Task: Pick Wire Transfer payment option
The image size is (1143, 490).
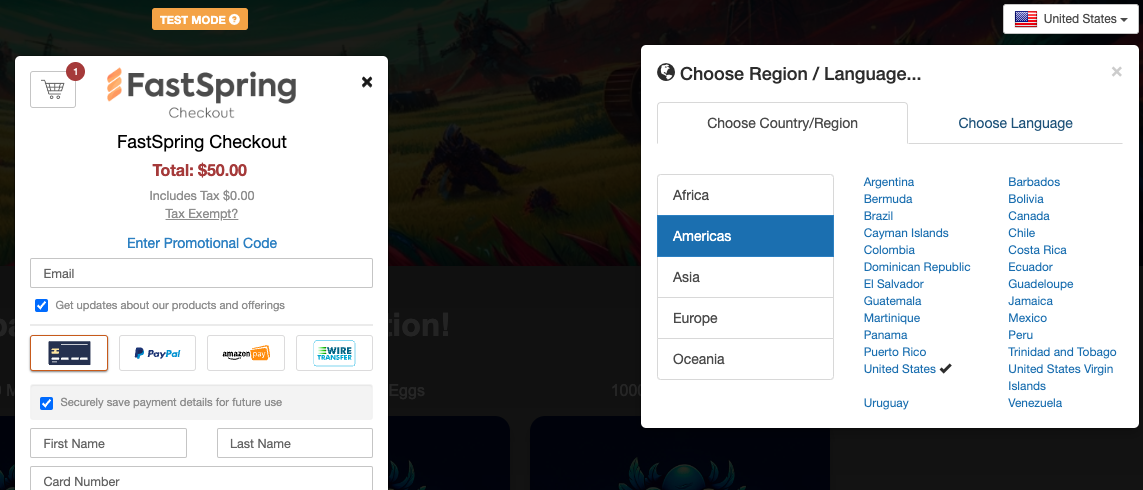Action: point(334,353)
